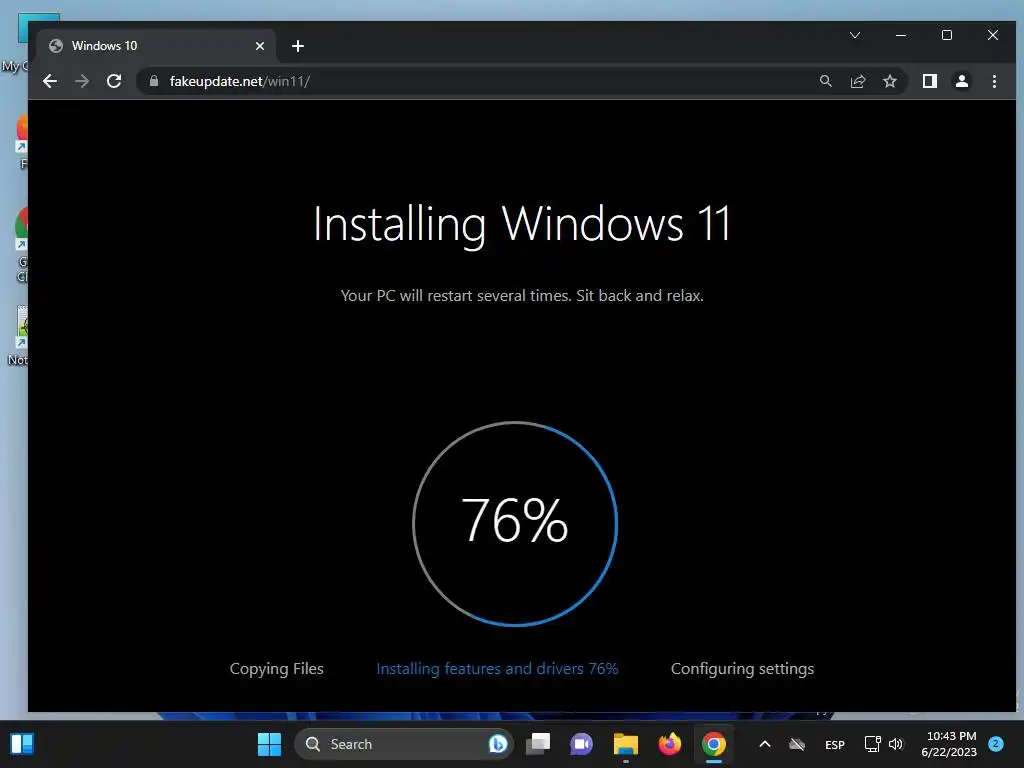Open the volume speaker icon
This screenshot has width=1024, height=768.
point(896,744)
